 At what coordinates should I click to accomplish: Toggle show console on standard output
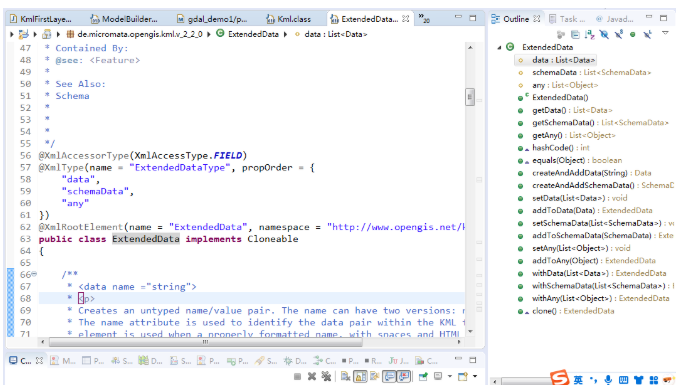click(389, 377)
